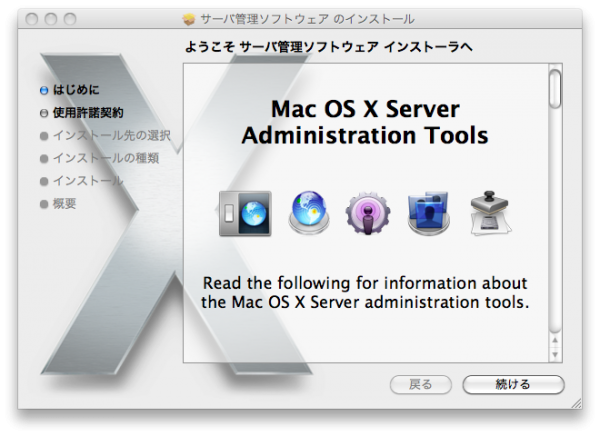Click the Server Admin icon
The image size is (600, 436).
click(245, 214)
